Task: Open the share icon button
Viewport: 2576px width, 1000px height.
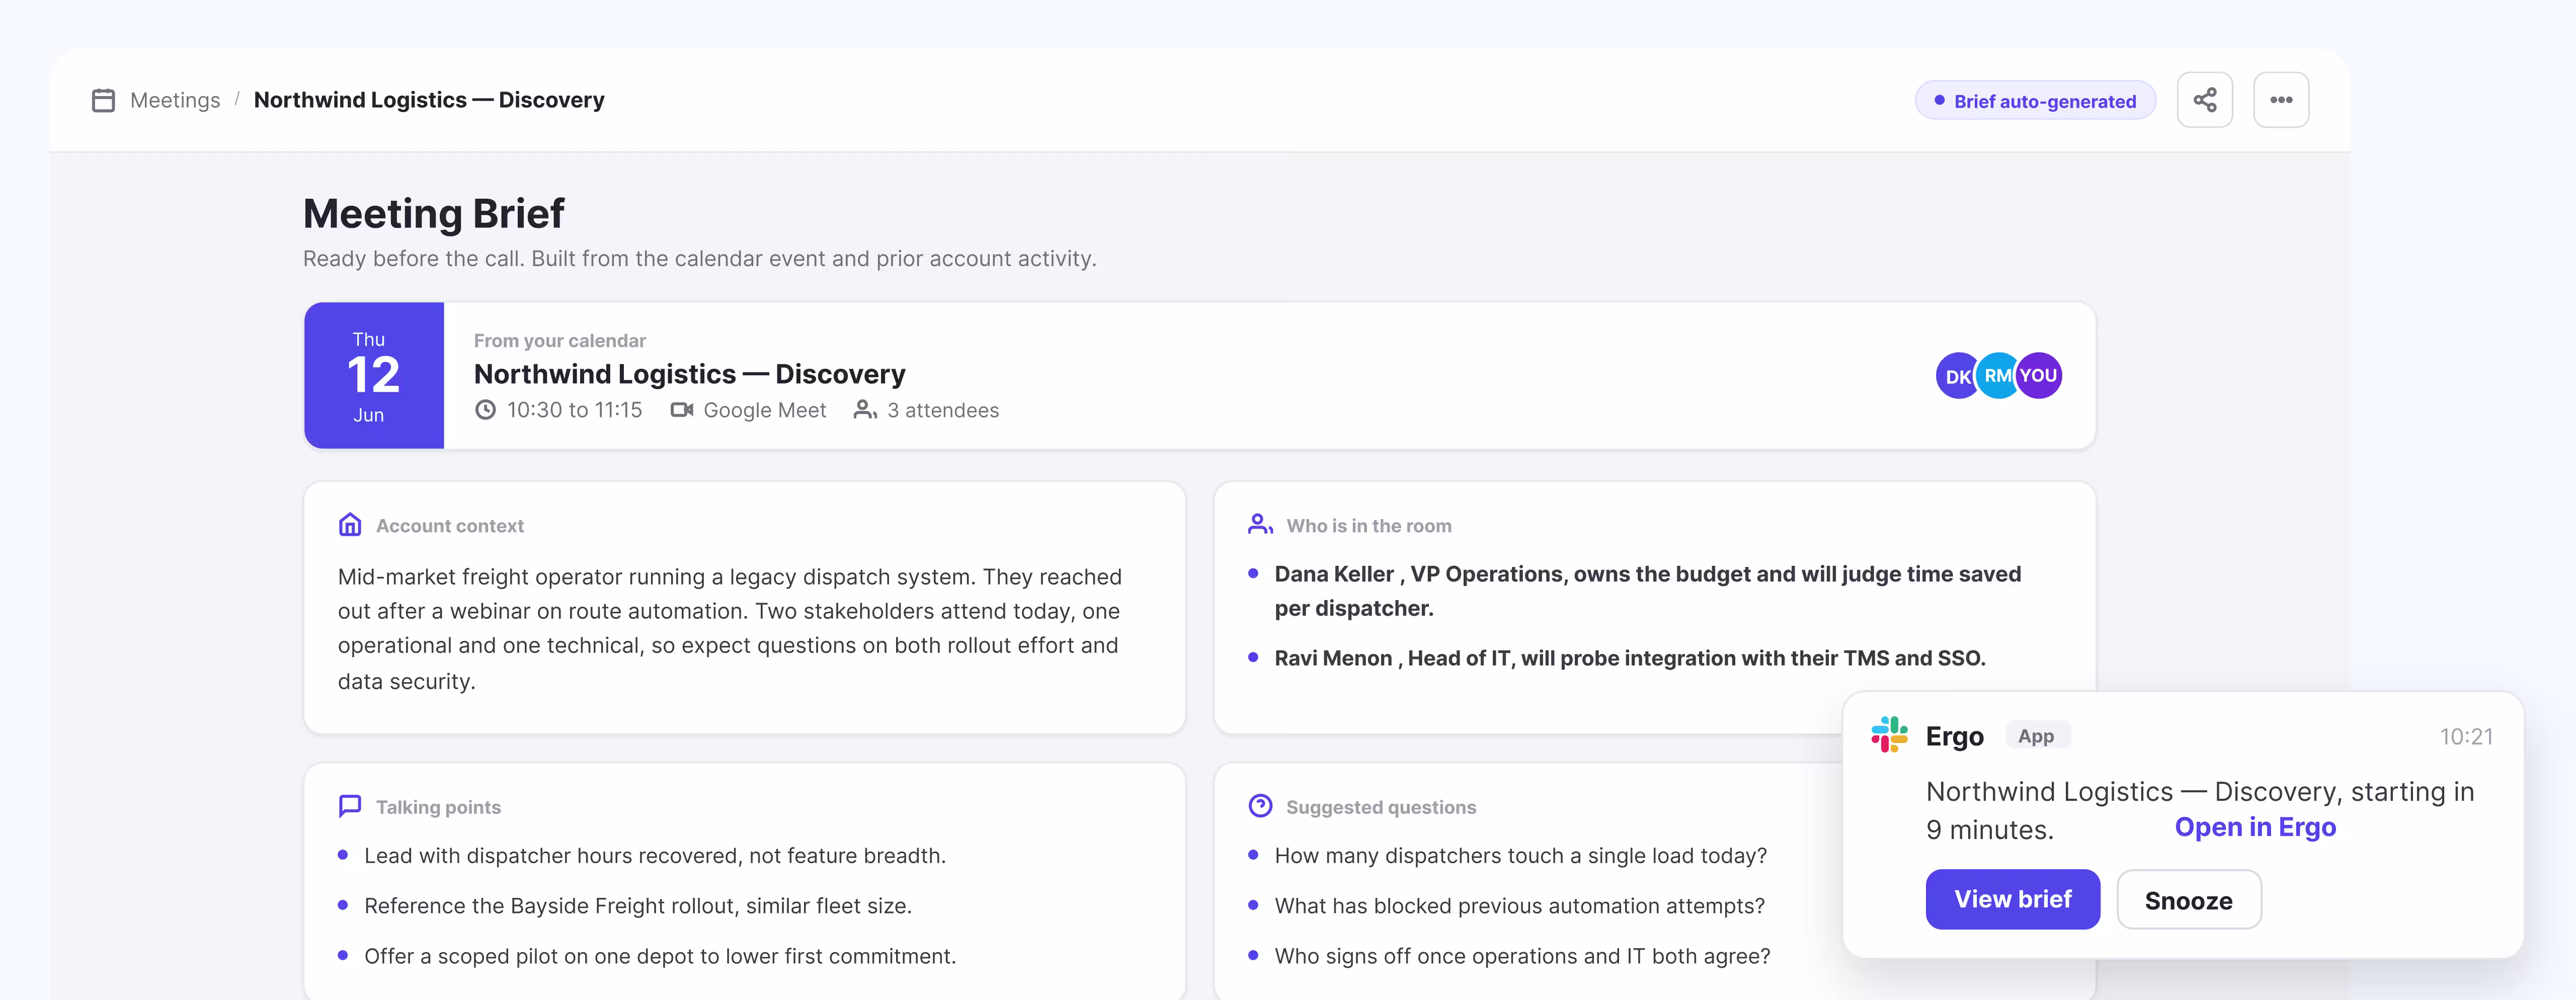Action: point(2205,100)
